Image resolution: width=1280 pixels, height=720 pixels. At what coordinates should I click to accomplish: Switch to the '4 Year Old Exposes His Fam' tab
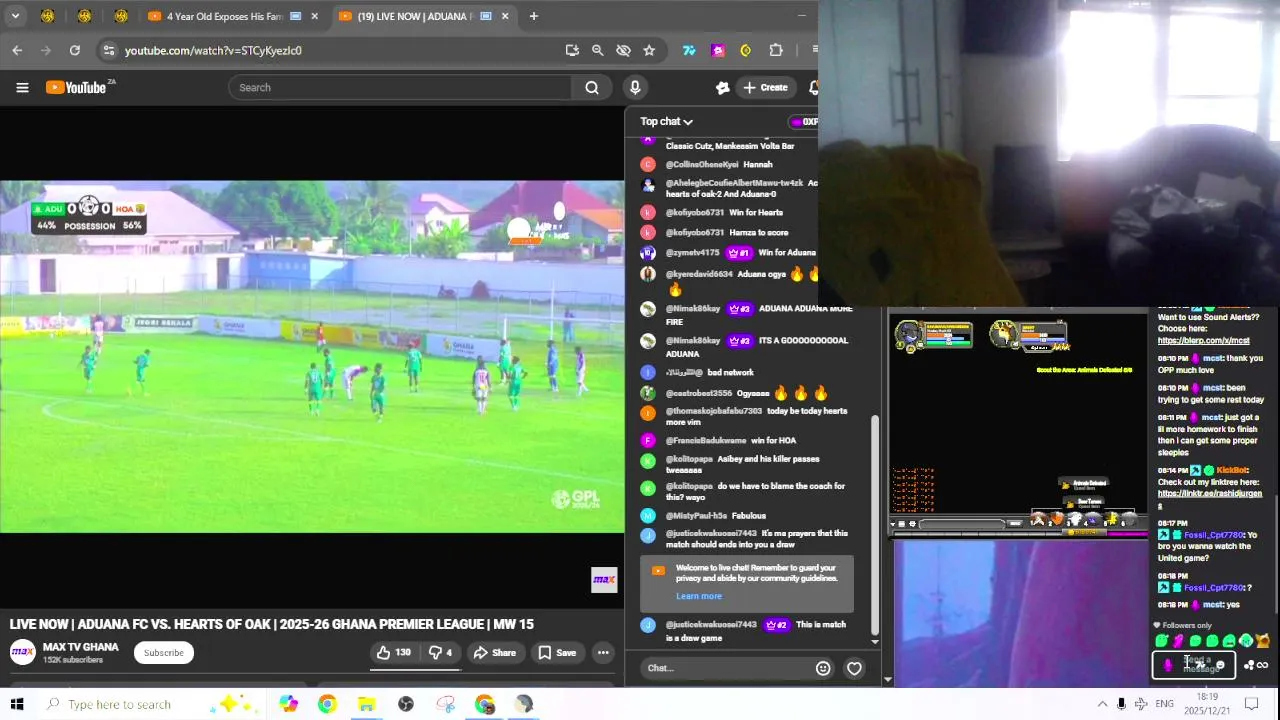coord(233,16)
